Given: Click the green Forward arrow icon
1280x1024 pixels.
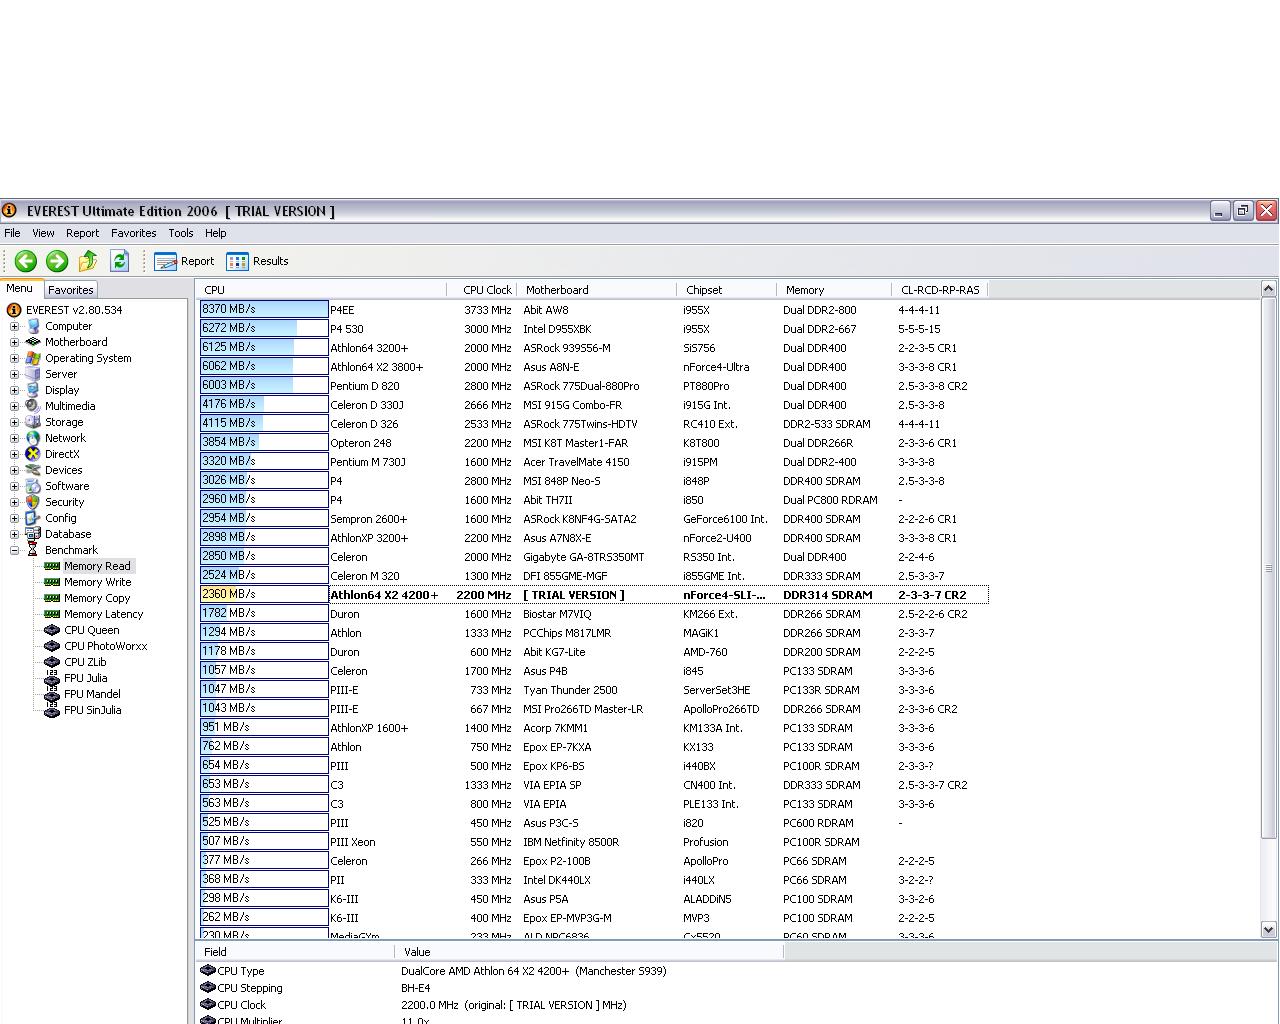Looking at the screenshot, I should pyautogui.click(x=57, y=261).
